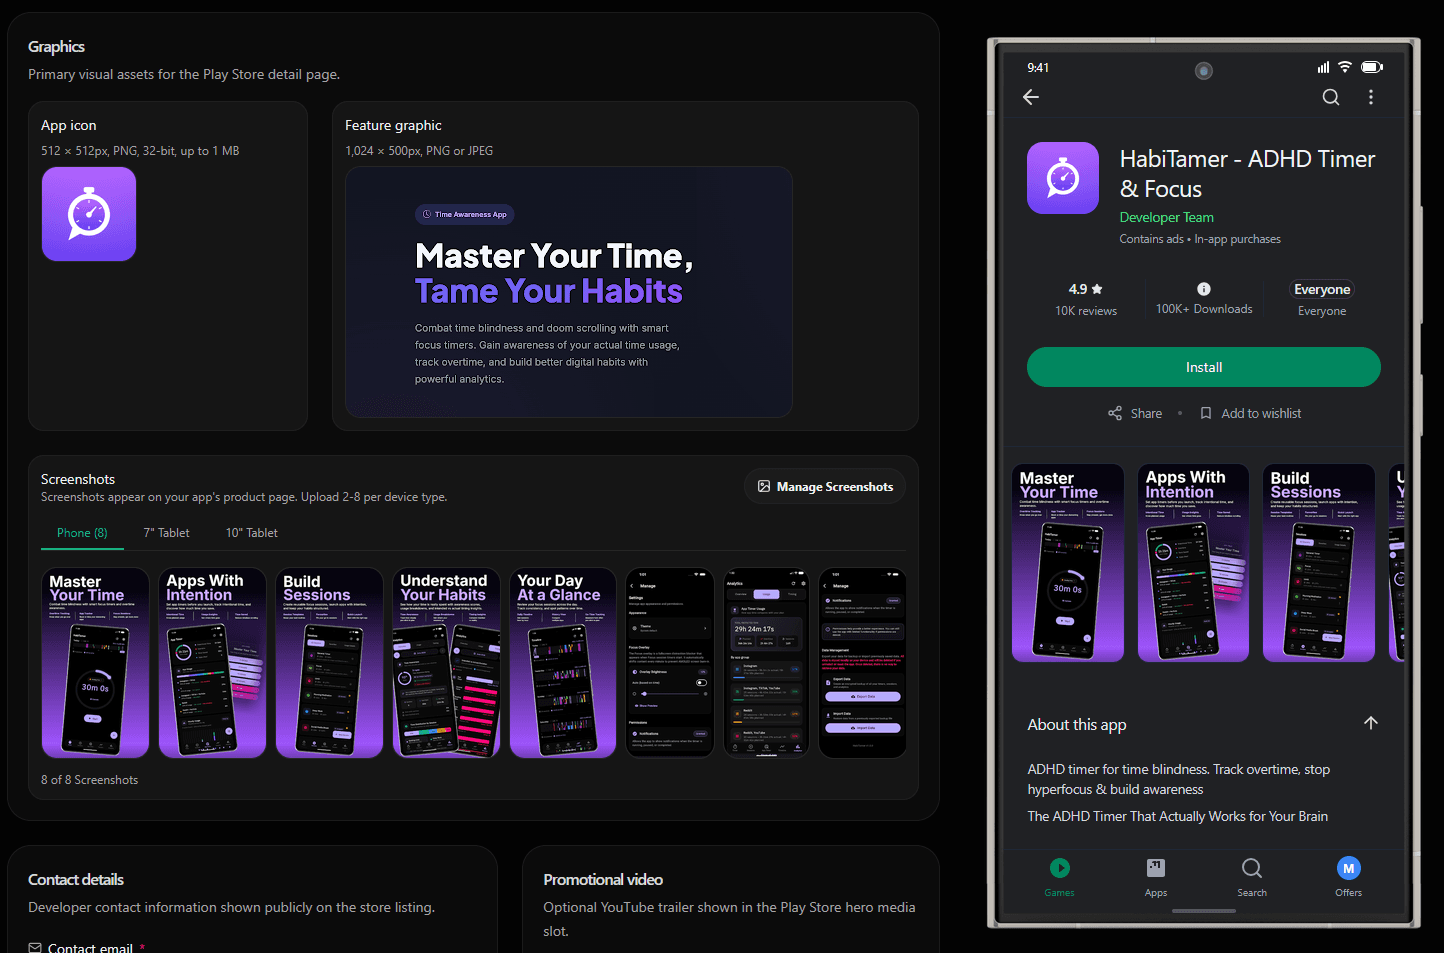
Task: Click the Share label in phone preview
Action: (x=1146, y=413)
